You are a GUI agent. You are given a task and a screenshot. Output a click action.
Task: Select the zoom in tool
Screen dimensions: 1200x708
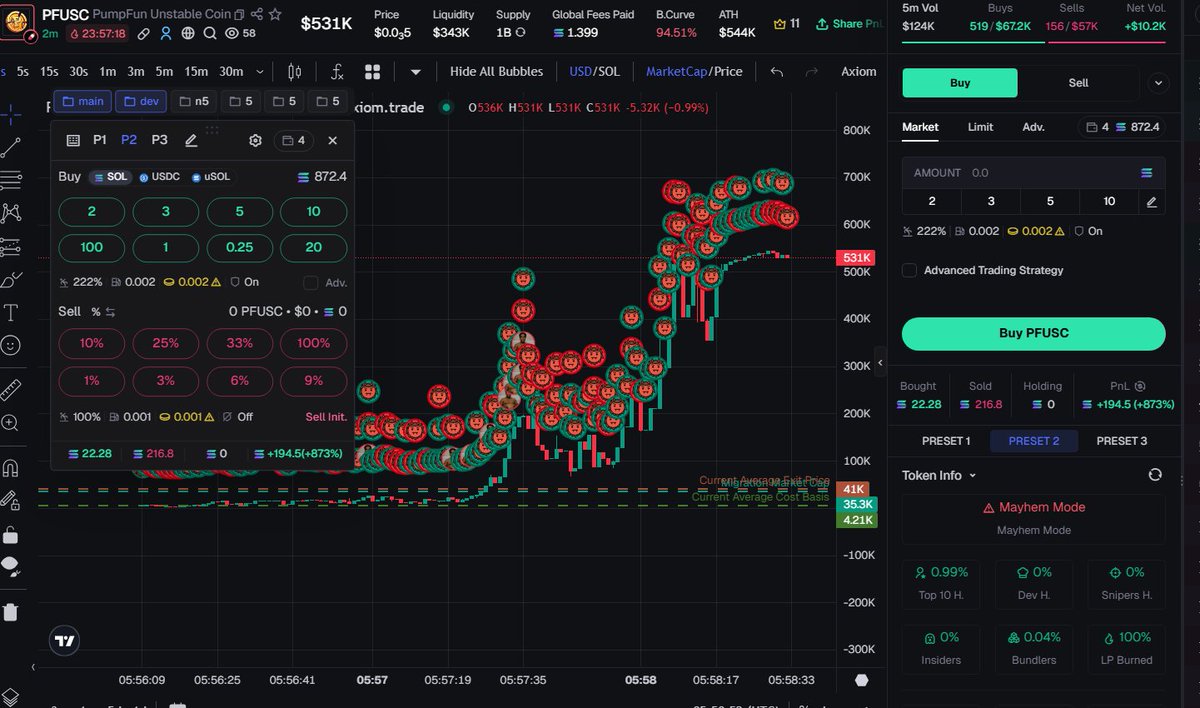[x=11, y=423]
